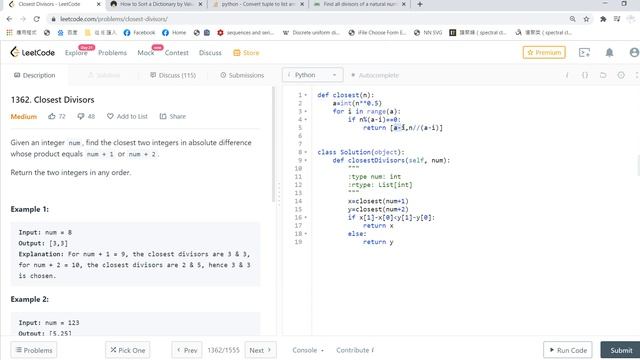Open the Home bookmark

coord(174,33)
